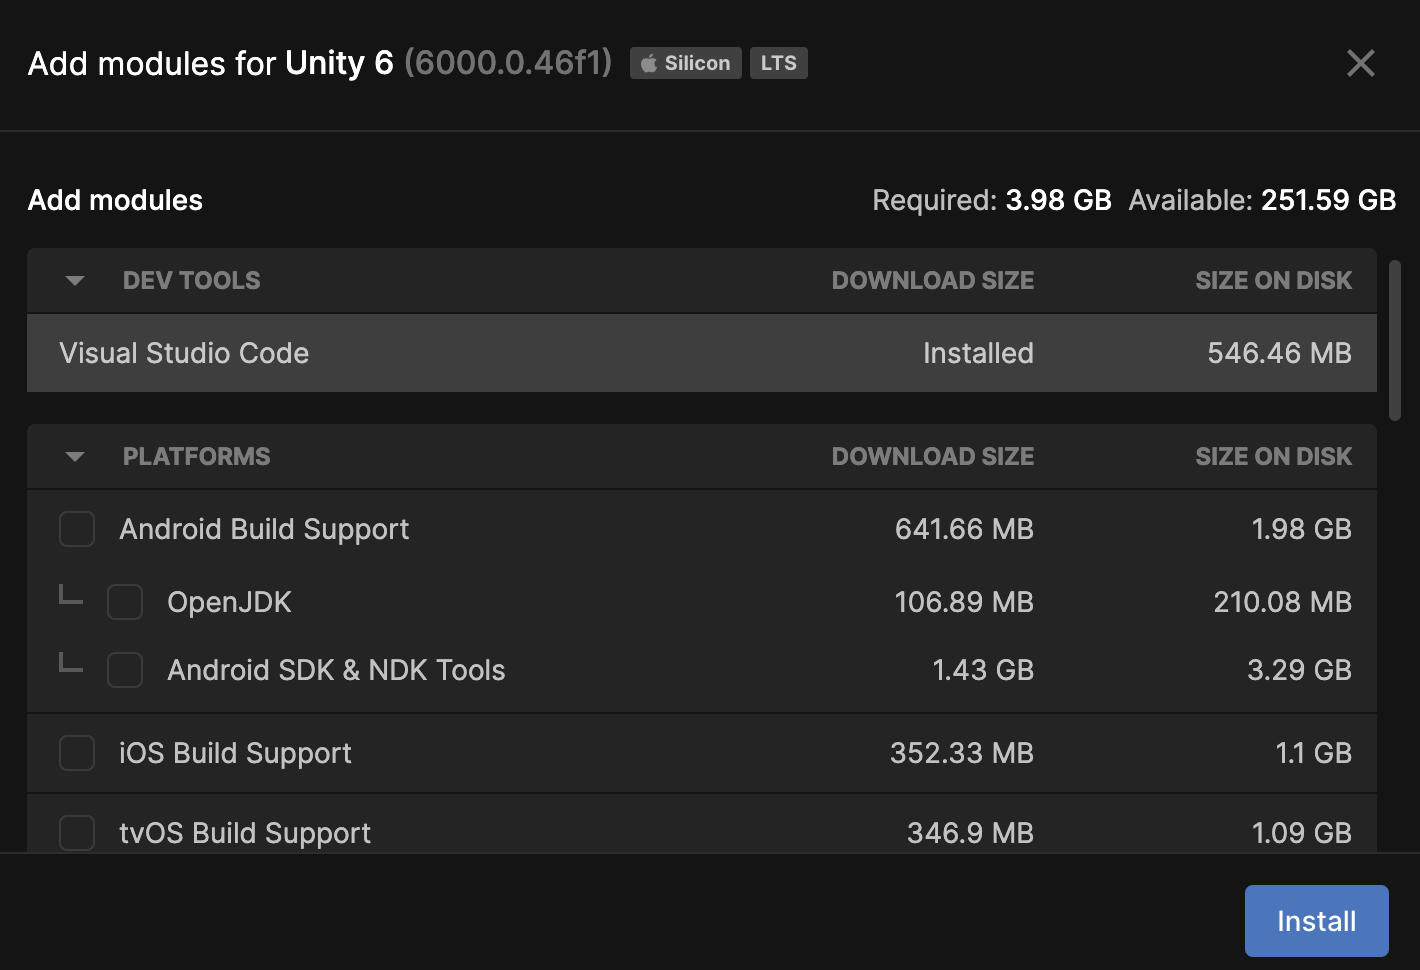
Task: Check the OpenJDK module
Action: click(125, 602)
